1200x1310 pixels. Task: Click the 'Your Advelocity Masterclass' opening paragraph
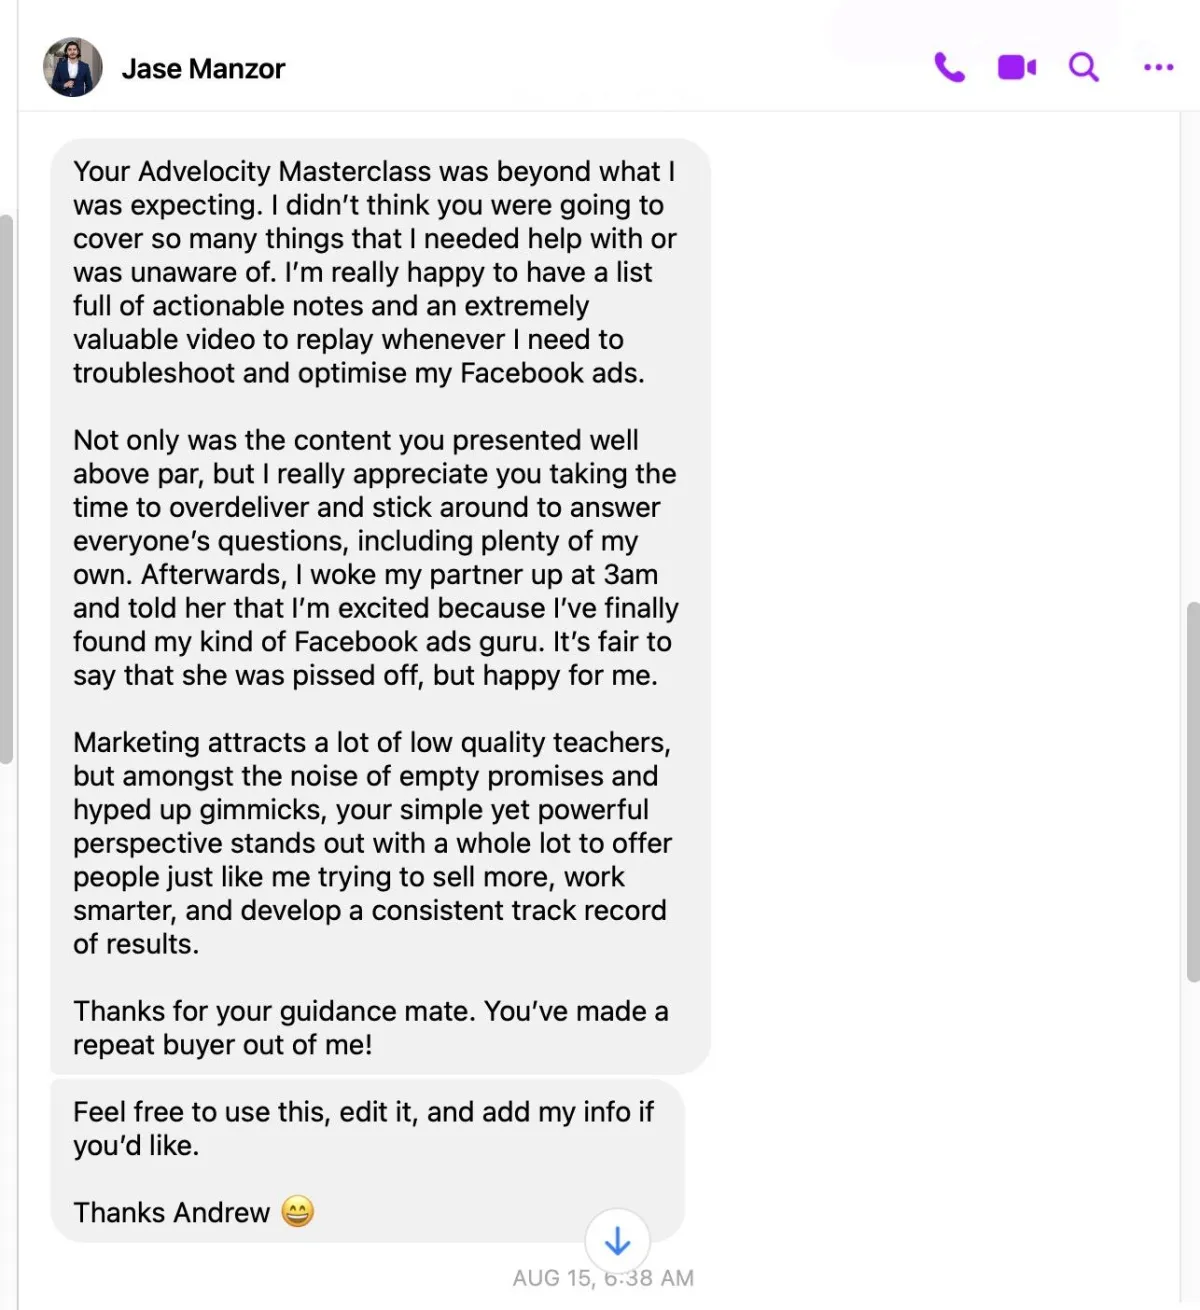tap(374, 272)
